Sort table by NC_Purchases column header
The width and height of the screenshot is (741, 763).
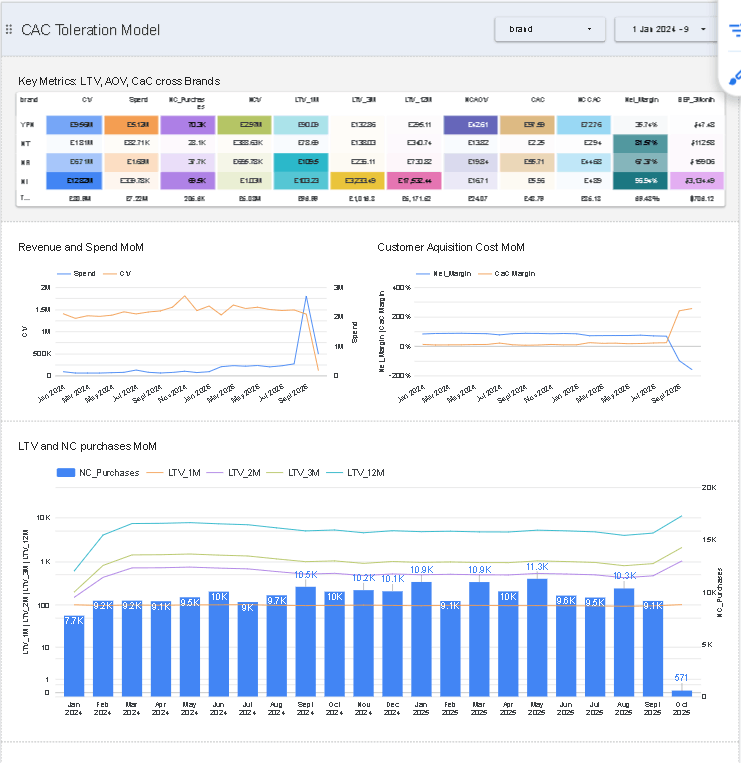[x=187, y=103]
